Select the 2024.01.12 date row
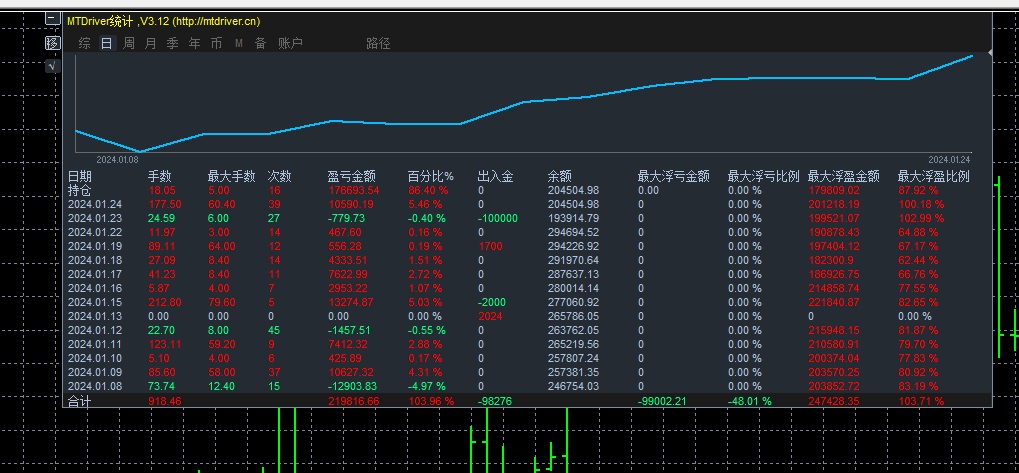 pos(95,330)
